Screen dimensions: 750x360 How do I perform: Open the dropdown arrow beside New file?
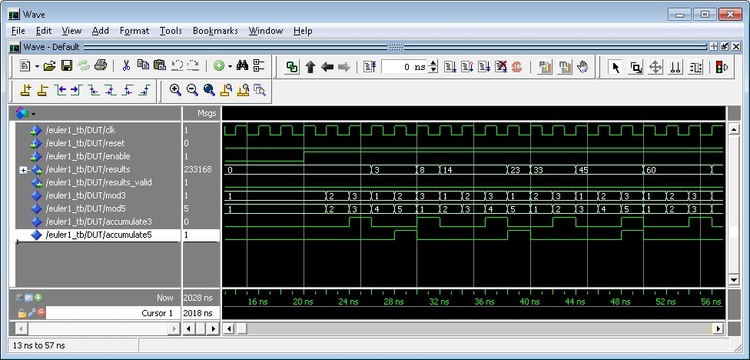[x=37, y=66]
